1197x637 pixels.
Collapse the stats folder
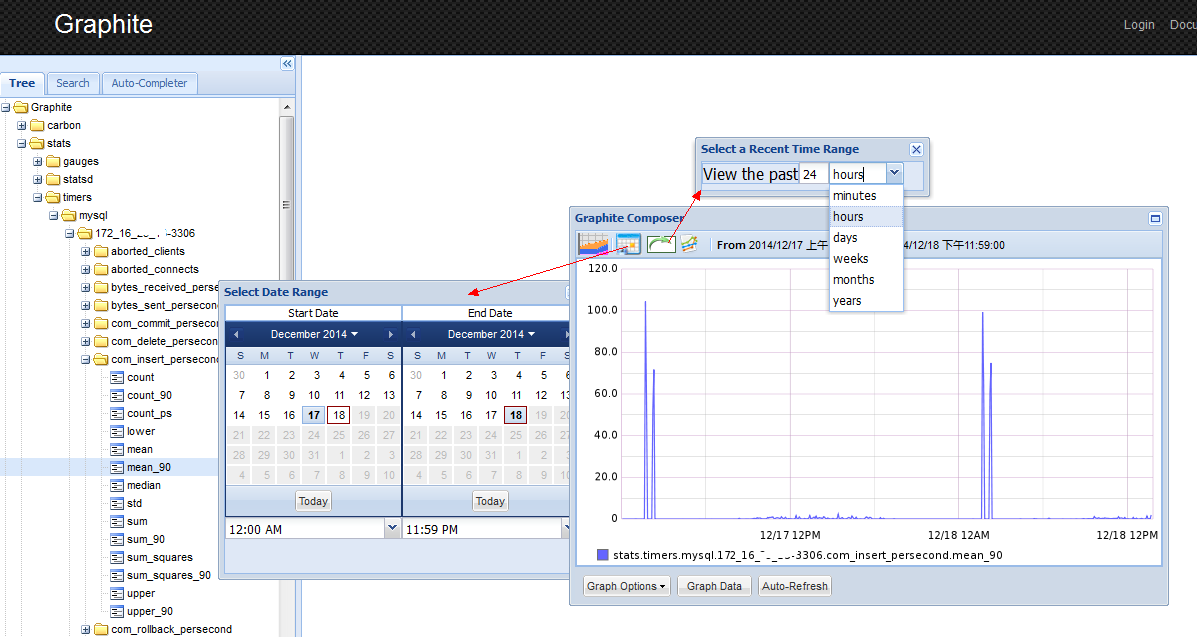(x=21, y=144)
